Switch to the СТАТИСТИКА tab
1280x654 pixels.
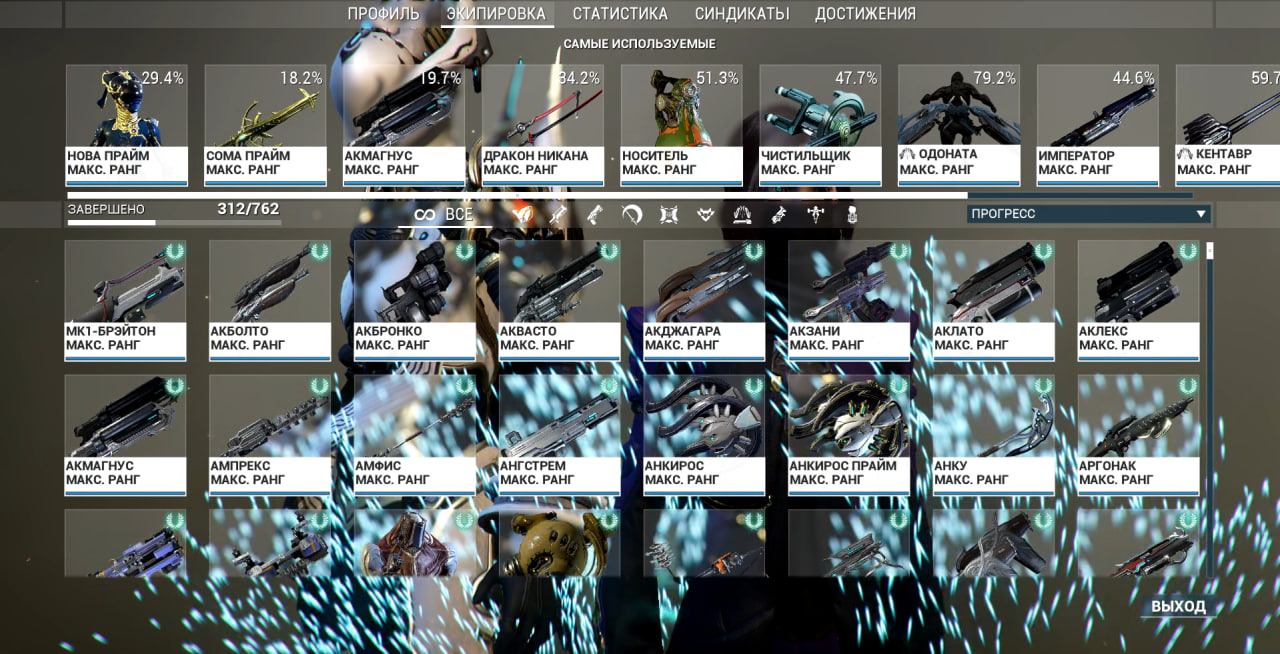click(620, 14)
